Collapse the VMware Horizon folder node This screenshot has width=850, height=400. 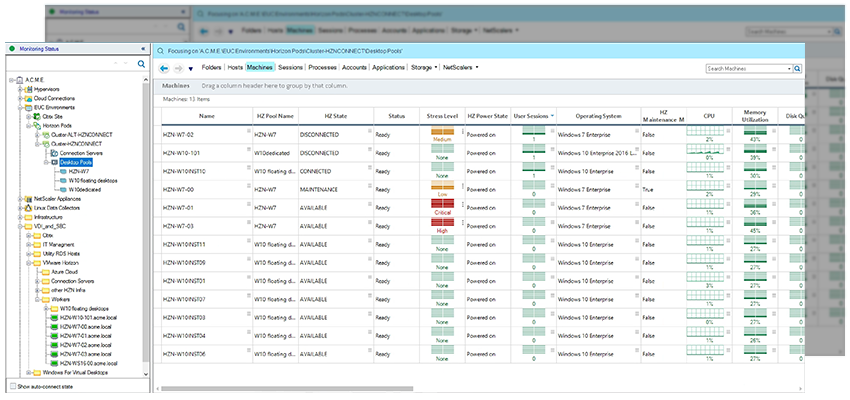[29, 263]
